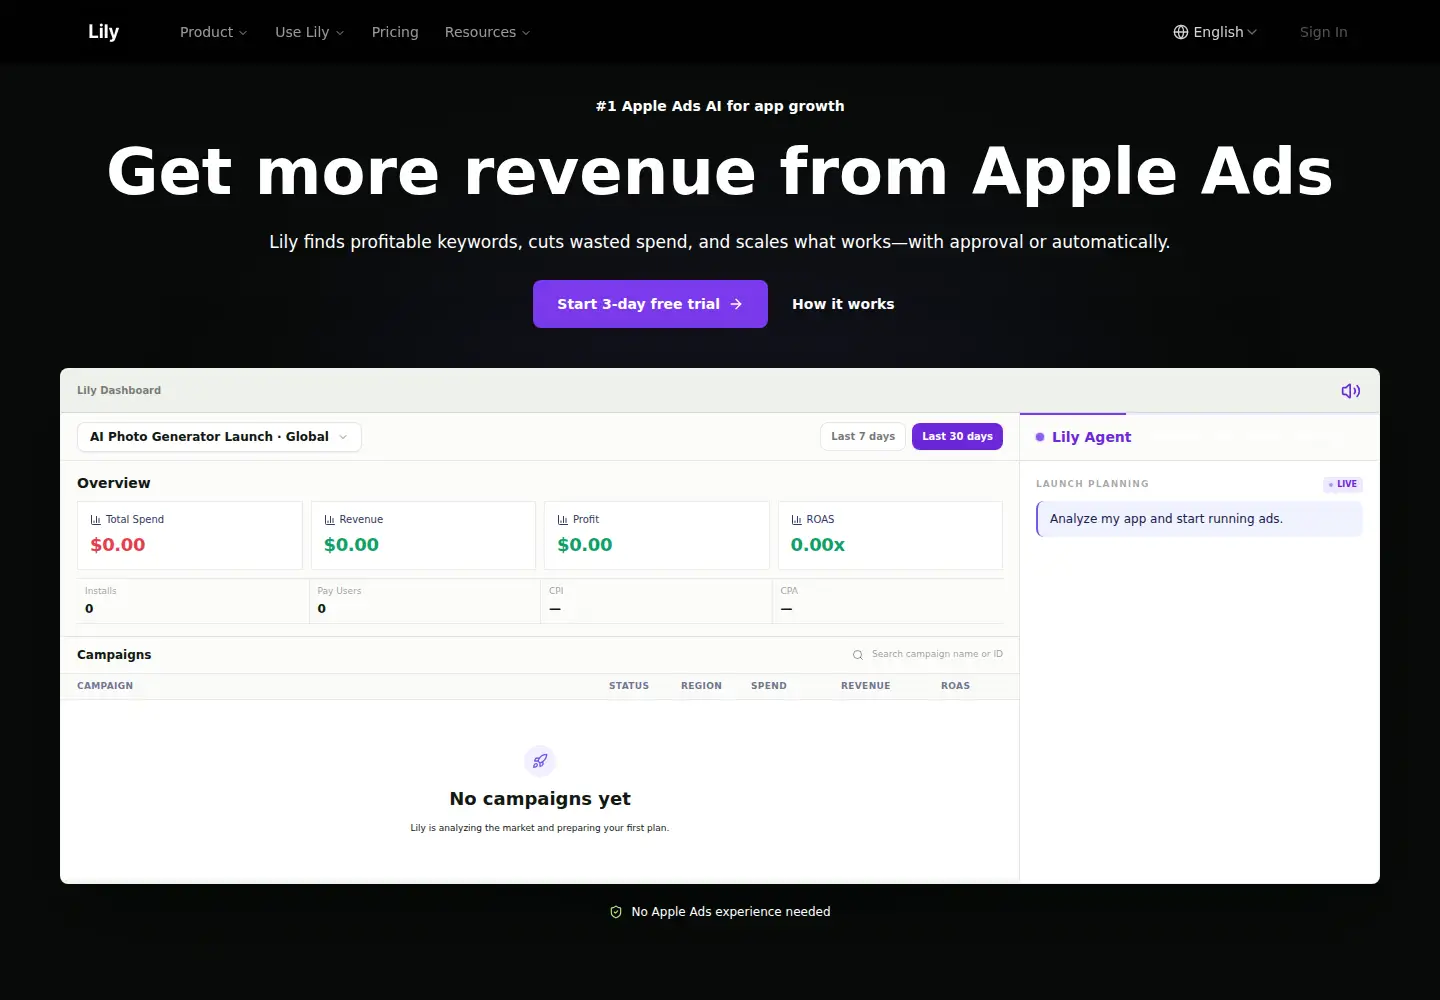This screenshot has height=1000, width=1440.
Task: Select the Last 30 days range
Action: 957,436
